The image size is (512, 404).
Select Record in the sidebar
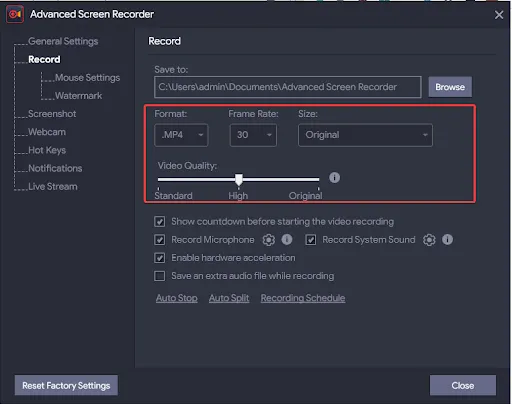coord(44,59)
